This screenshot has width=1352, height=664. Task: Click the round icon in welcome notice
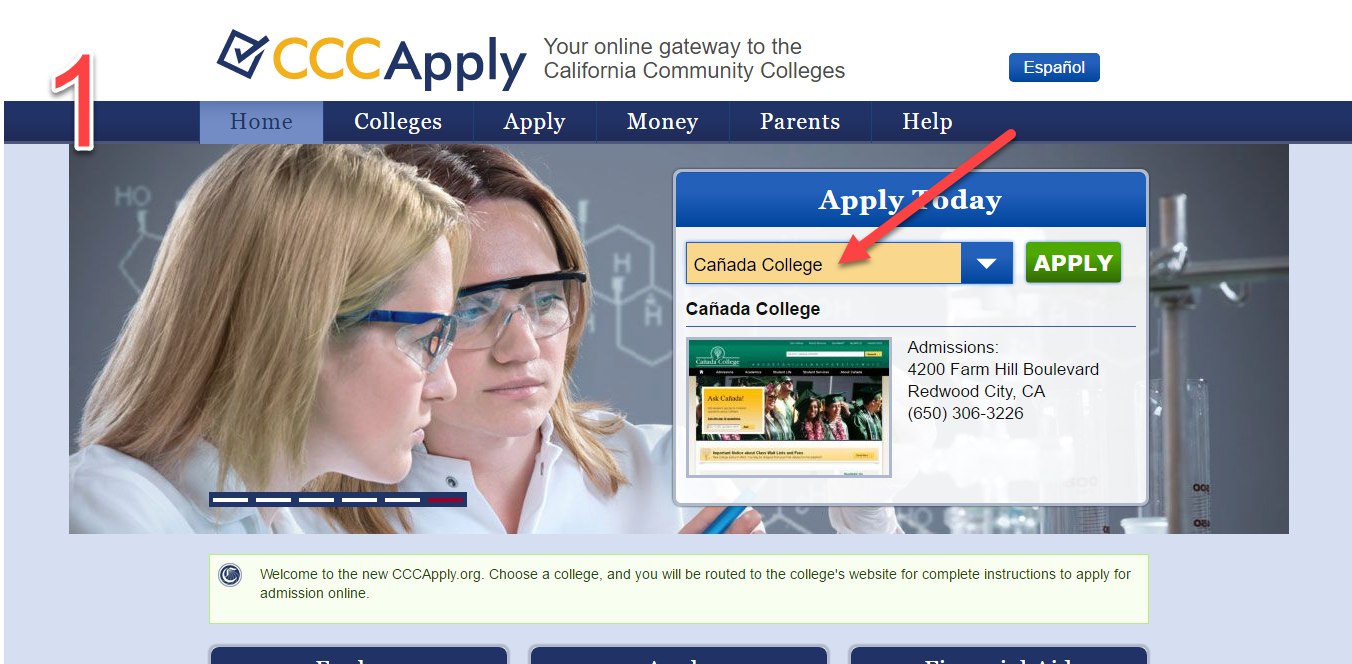pos(231,575)
